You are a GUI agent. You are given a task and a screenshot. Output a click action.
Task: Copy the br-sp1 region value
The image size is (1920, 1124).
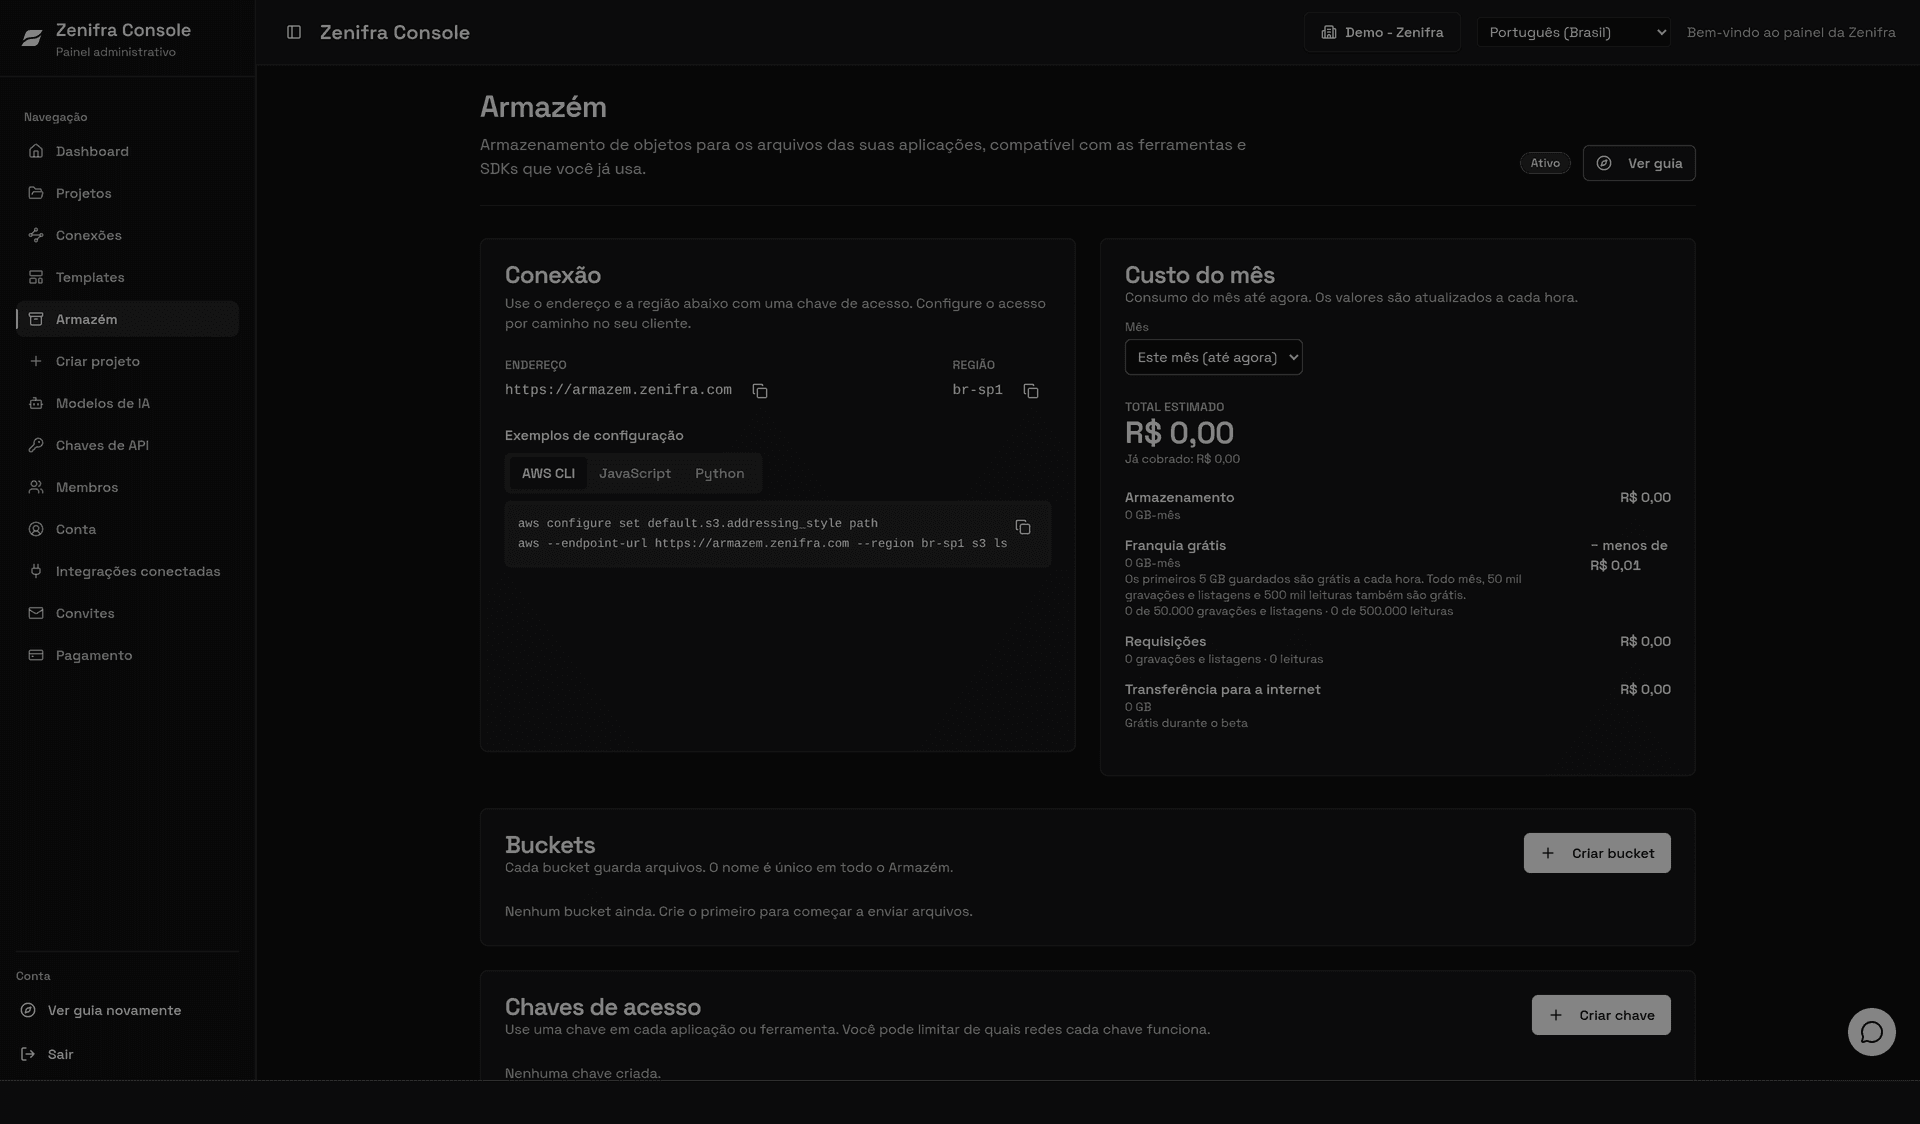(x=1031, y=390)
